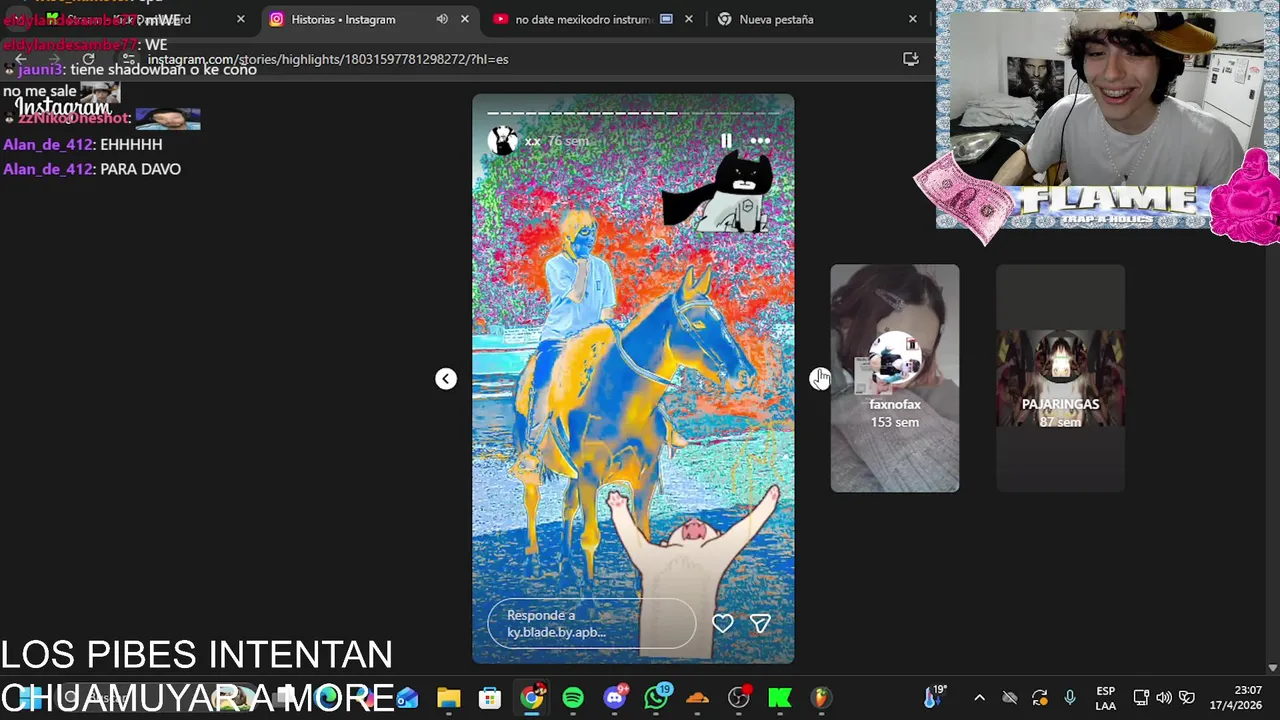The height and width of the screenshot is (720, 1280).
Task: Open the green Kick app in taskbar
Action: [x=779, y=698]
